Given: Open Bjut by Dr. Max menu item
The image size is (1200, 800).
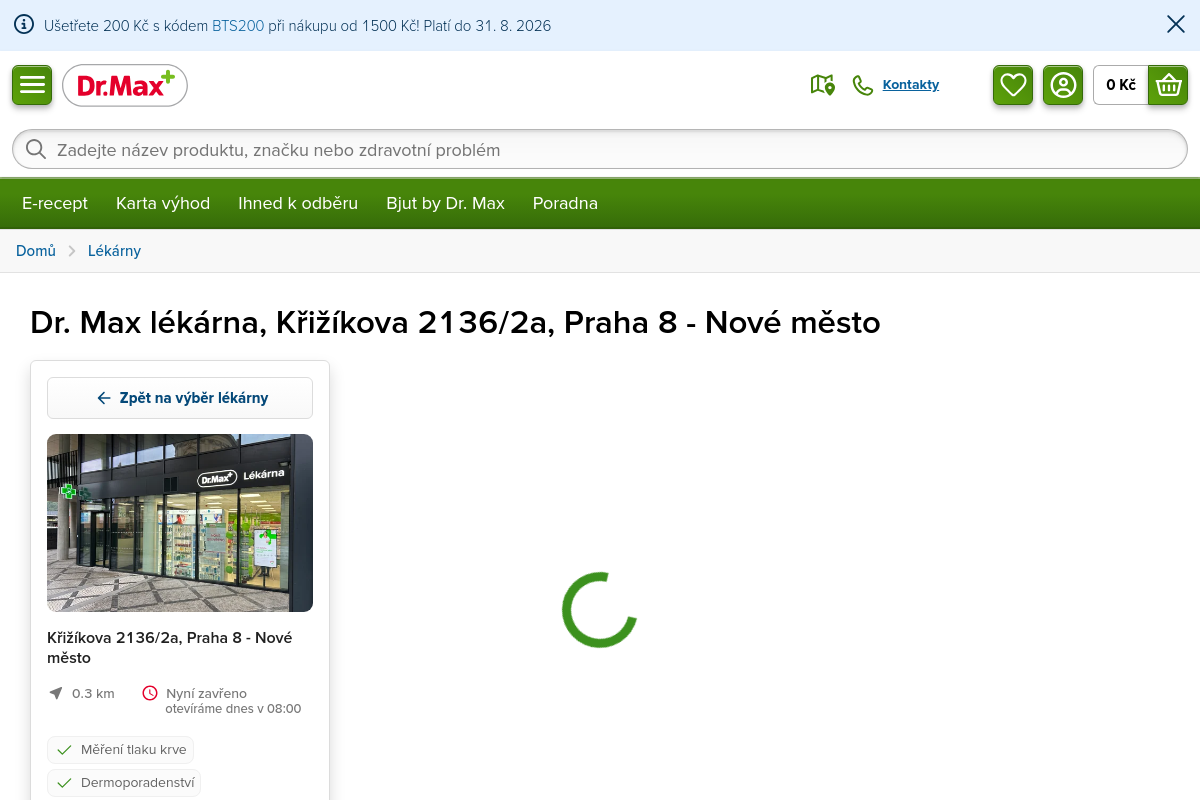Looking at the screenshot, I should (x=446, y=203).
